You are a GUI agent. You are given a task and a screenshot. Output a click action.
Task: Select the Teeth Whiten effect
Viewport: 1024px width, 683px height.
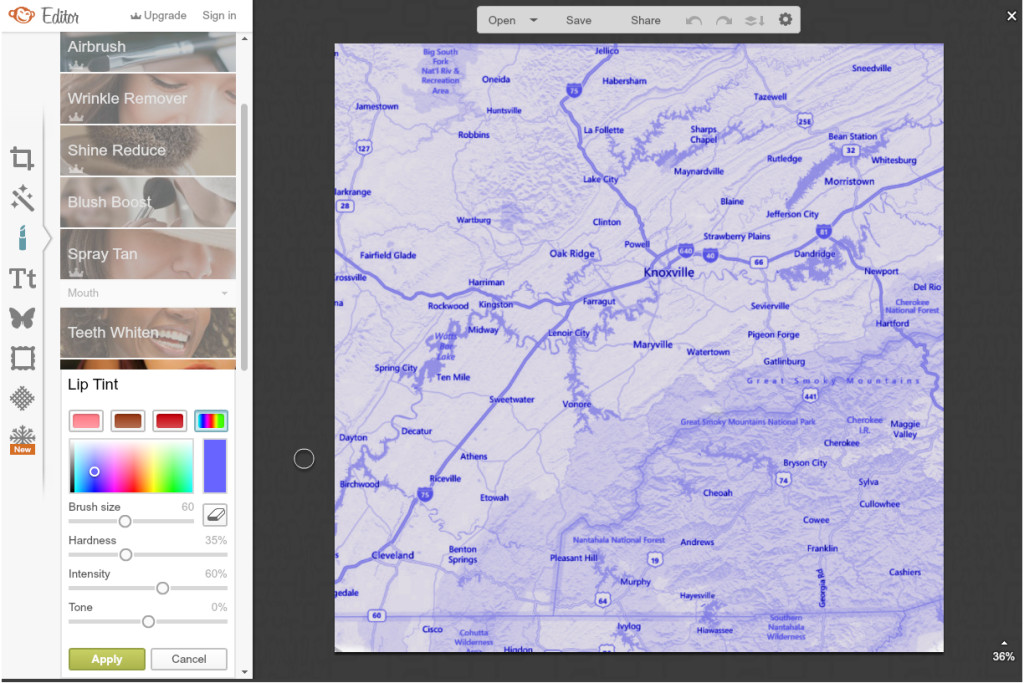point(148,332)
